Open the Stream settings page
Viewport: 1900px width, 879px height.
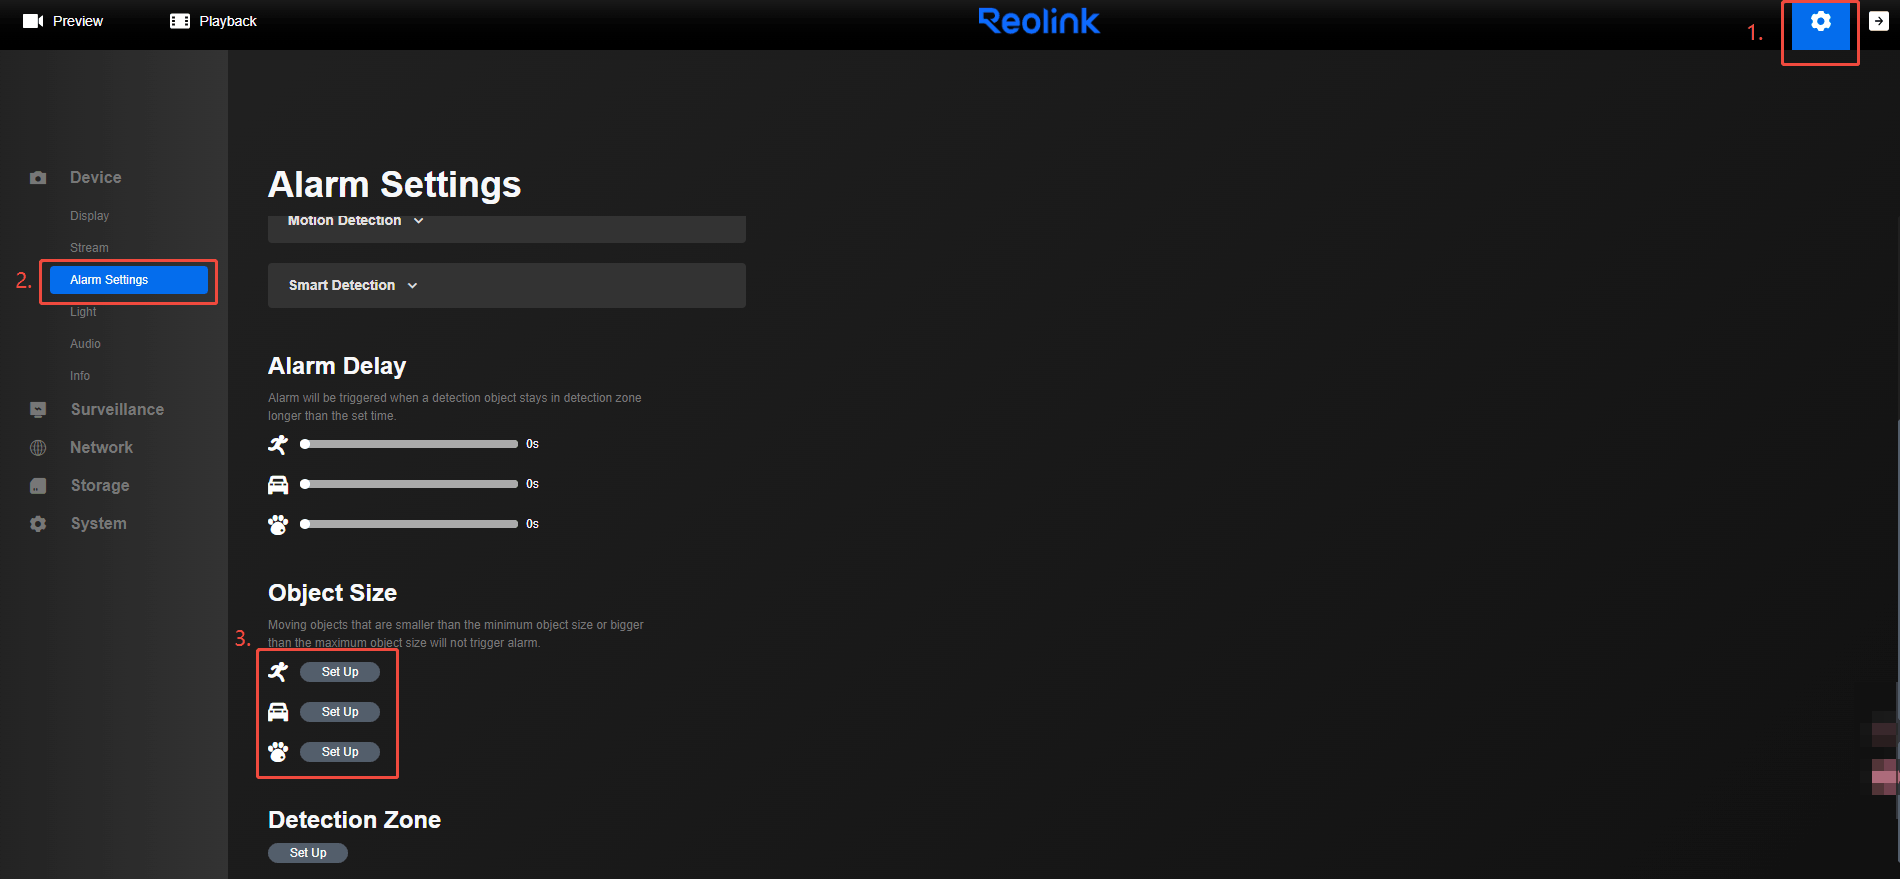click(x=89, y=248)
